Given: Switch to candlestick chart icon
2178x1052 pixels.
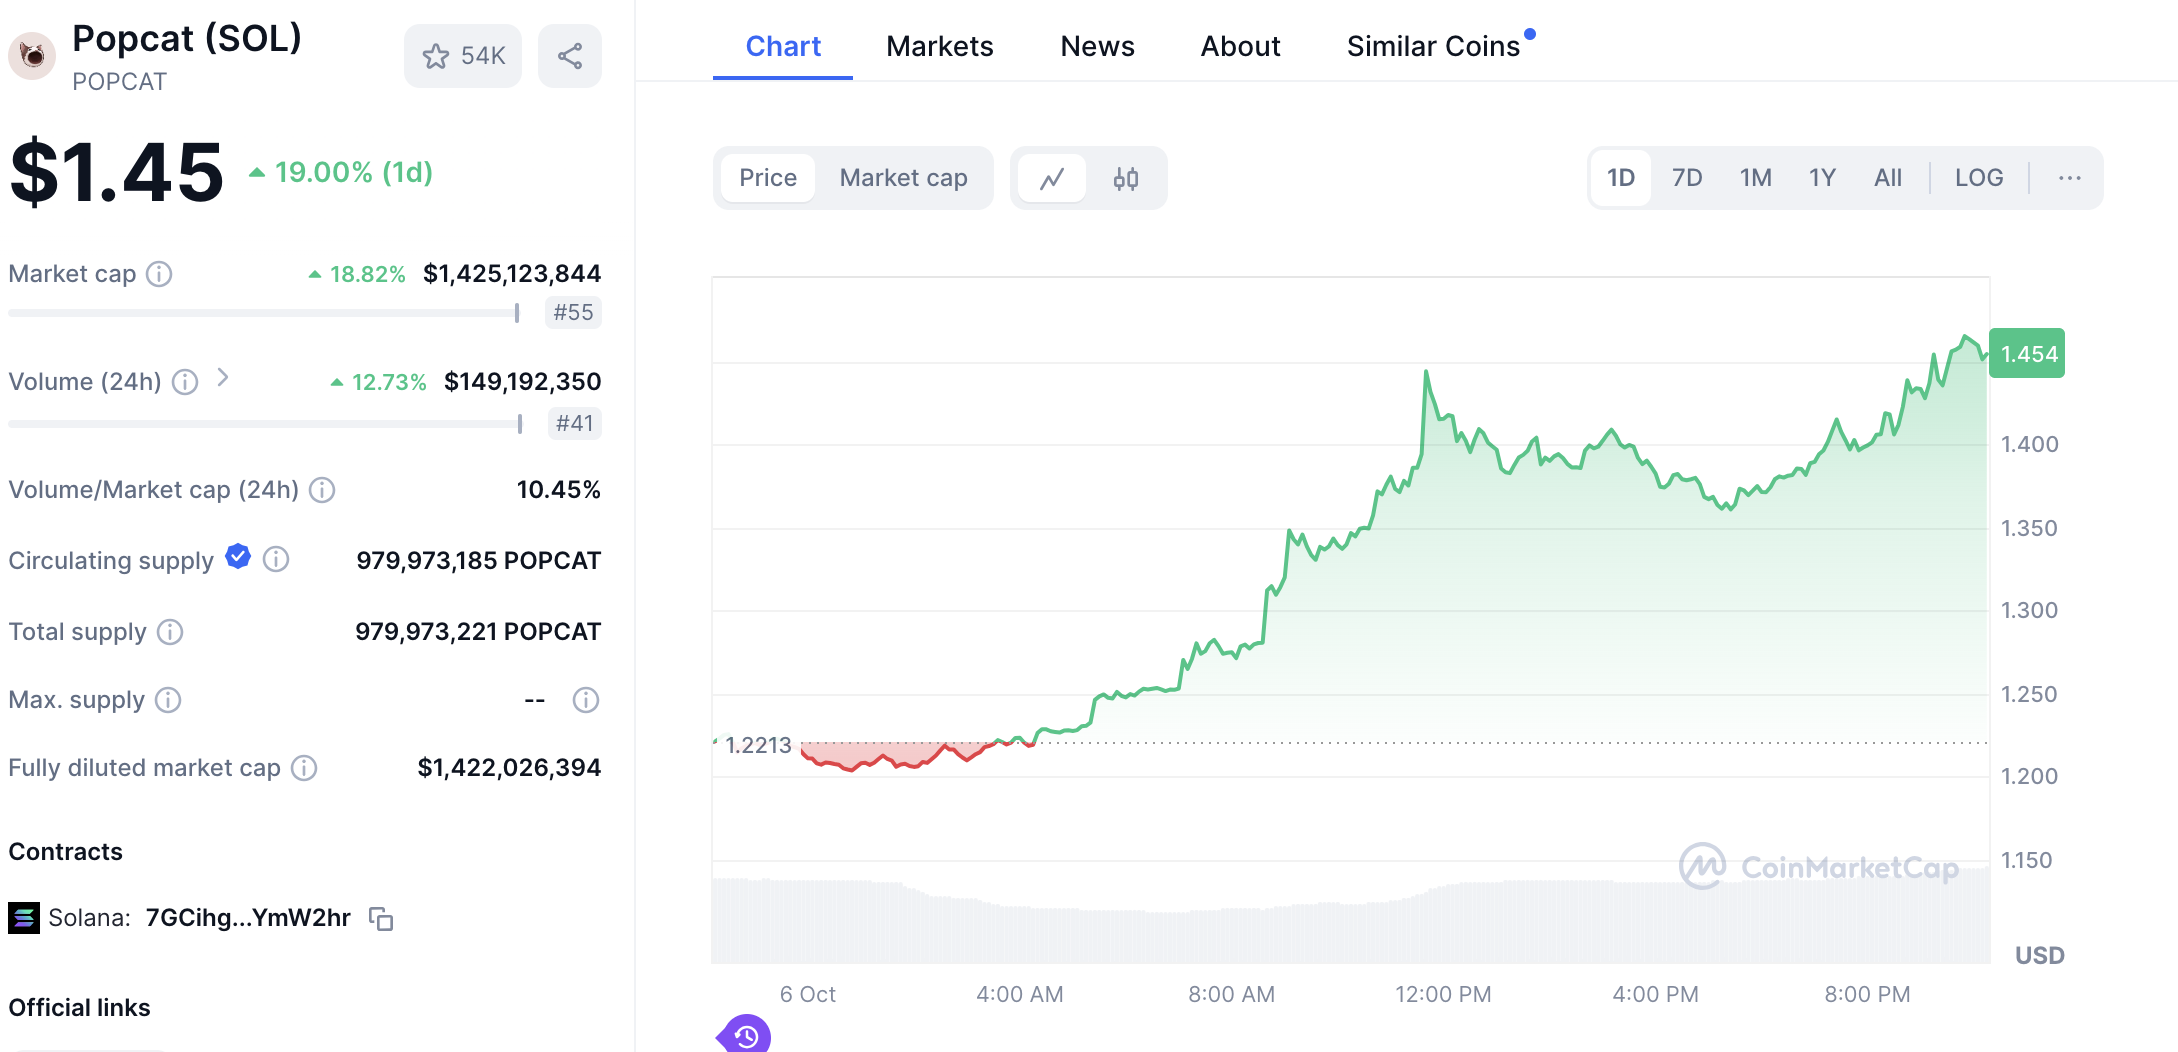Looking at the screenshot, I should click(1126, 178).
